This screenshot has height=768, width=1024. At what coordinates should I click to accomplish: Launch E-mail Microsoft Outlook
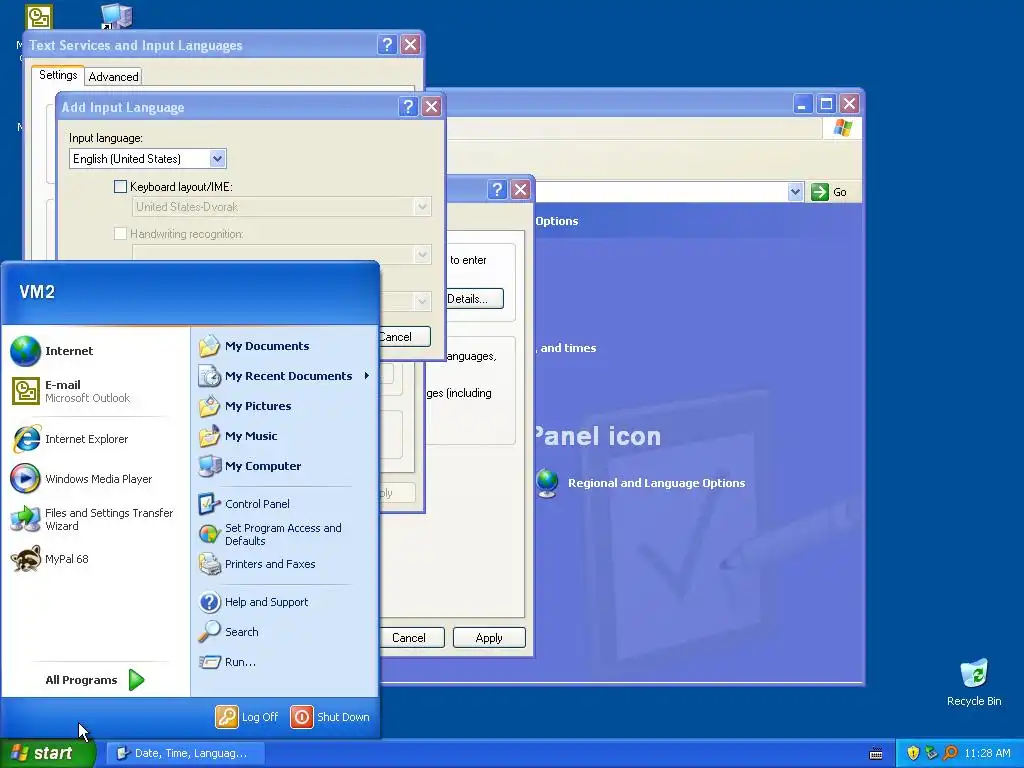point(71,391)
